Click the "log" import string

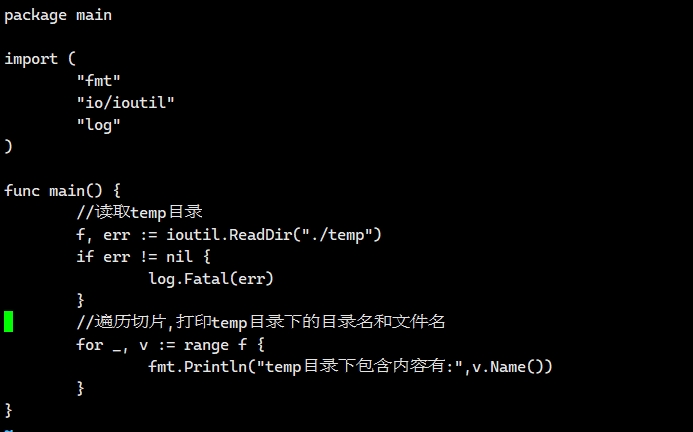(x=98, y=124)
